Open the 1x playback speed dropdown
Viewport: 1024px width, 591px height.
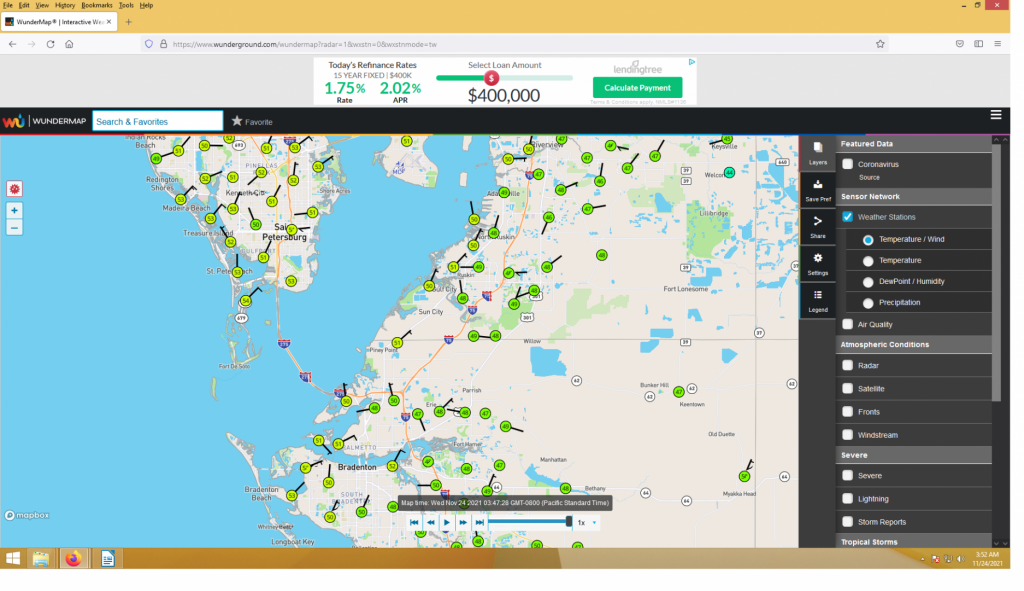coord(587,522)
